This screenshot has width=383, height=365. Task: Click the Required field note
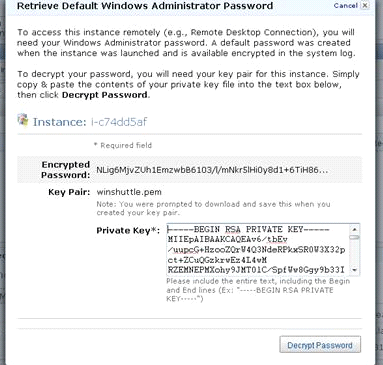[x=123, y=145]
